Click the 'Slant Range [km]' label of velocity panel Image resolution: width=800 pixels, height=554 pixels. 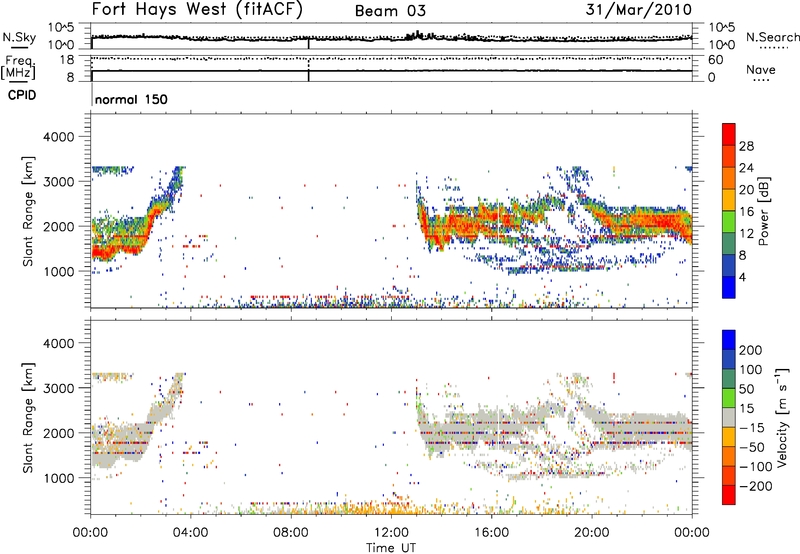point(28,417)
